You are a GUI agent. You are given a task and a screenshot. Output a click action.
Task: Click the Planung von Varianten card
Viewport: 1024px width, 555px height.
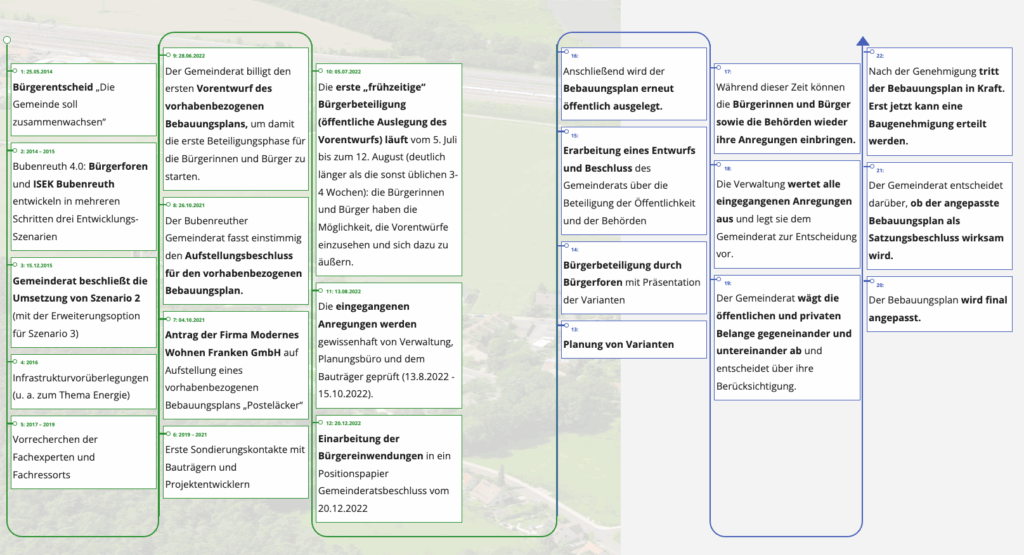pos(634,344)
